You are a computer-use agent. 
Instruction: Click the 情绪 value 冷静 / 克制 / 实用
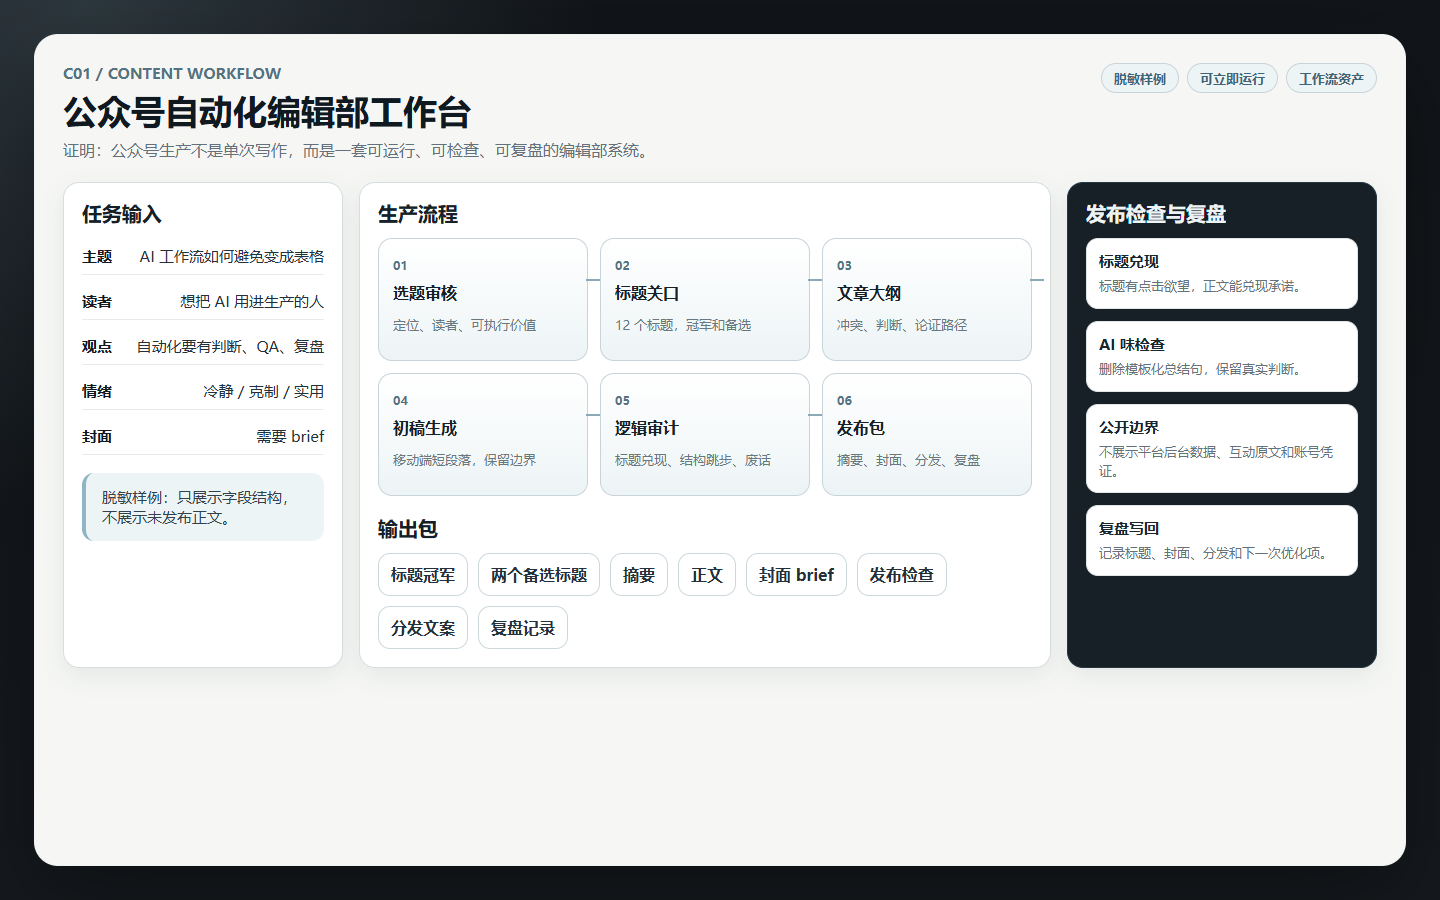(x=263, y=392)
